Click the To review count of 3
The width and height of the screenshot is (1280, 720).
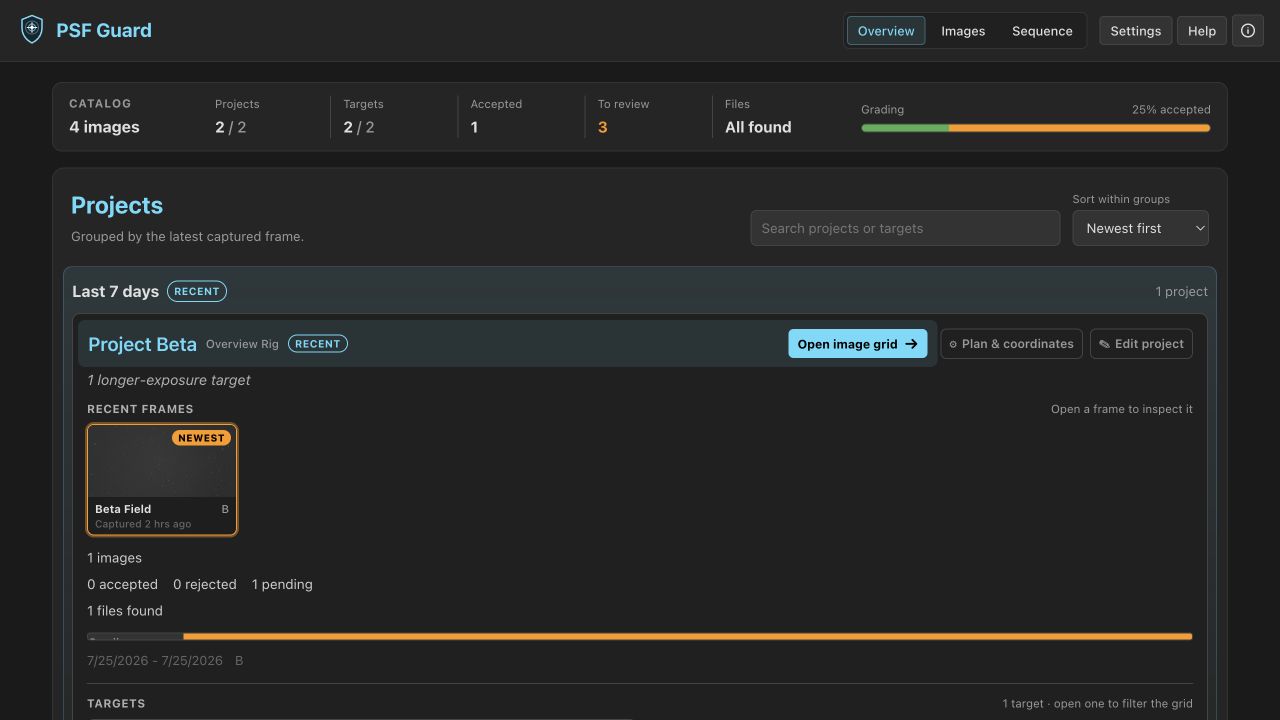pyautogui.click(x=602, y=127)
